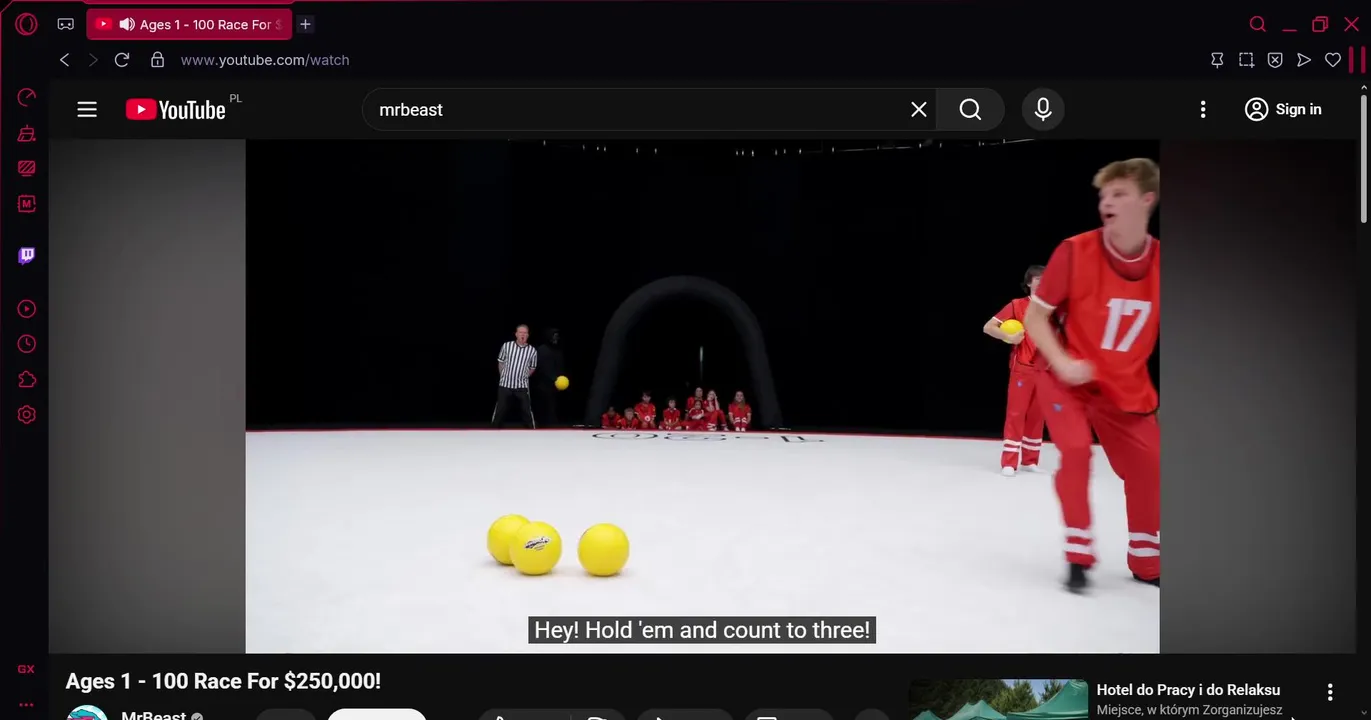Select the Ages 1 - 100 Race tab

[x=190, y=24]
